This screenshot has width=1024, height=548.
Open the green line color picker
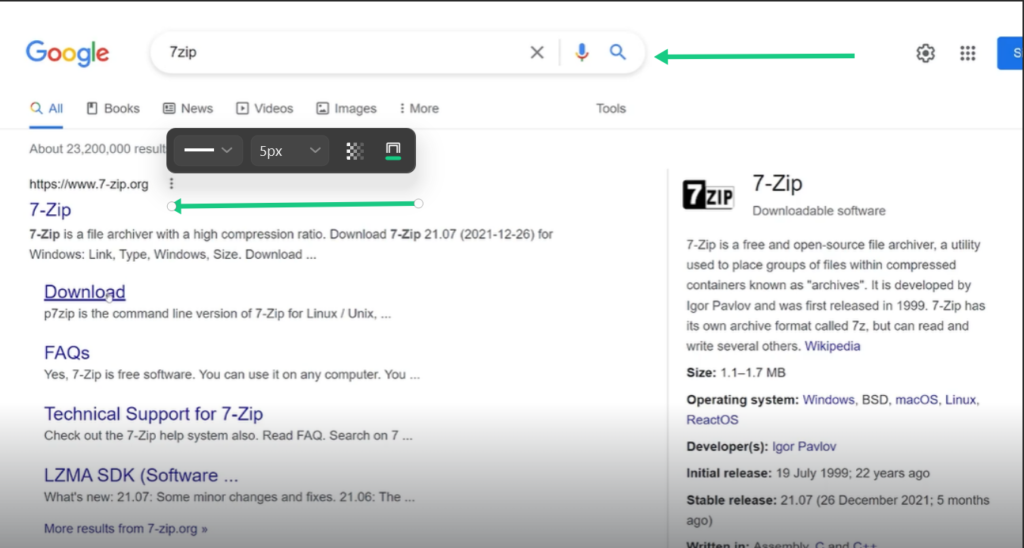pos(392,151)
